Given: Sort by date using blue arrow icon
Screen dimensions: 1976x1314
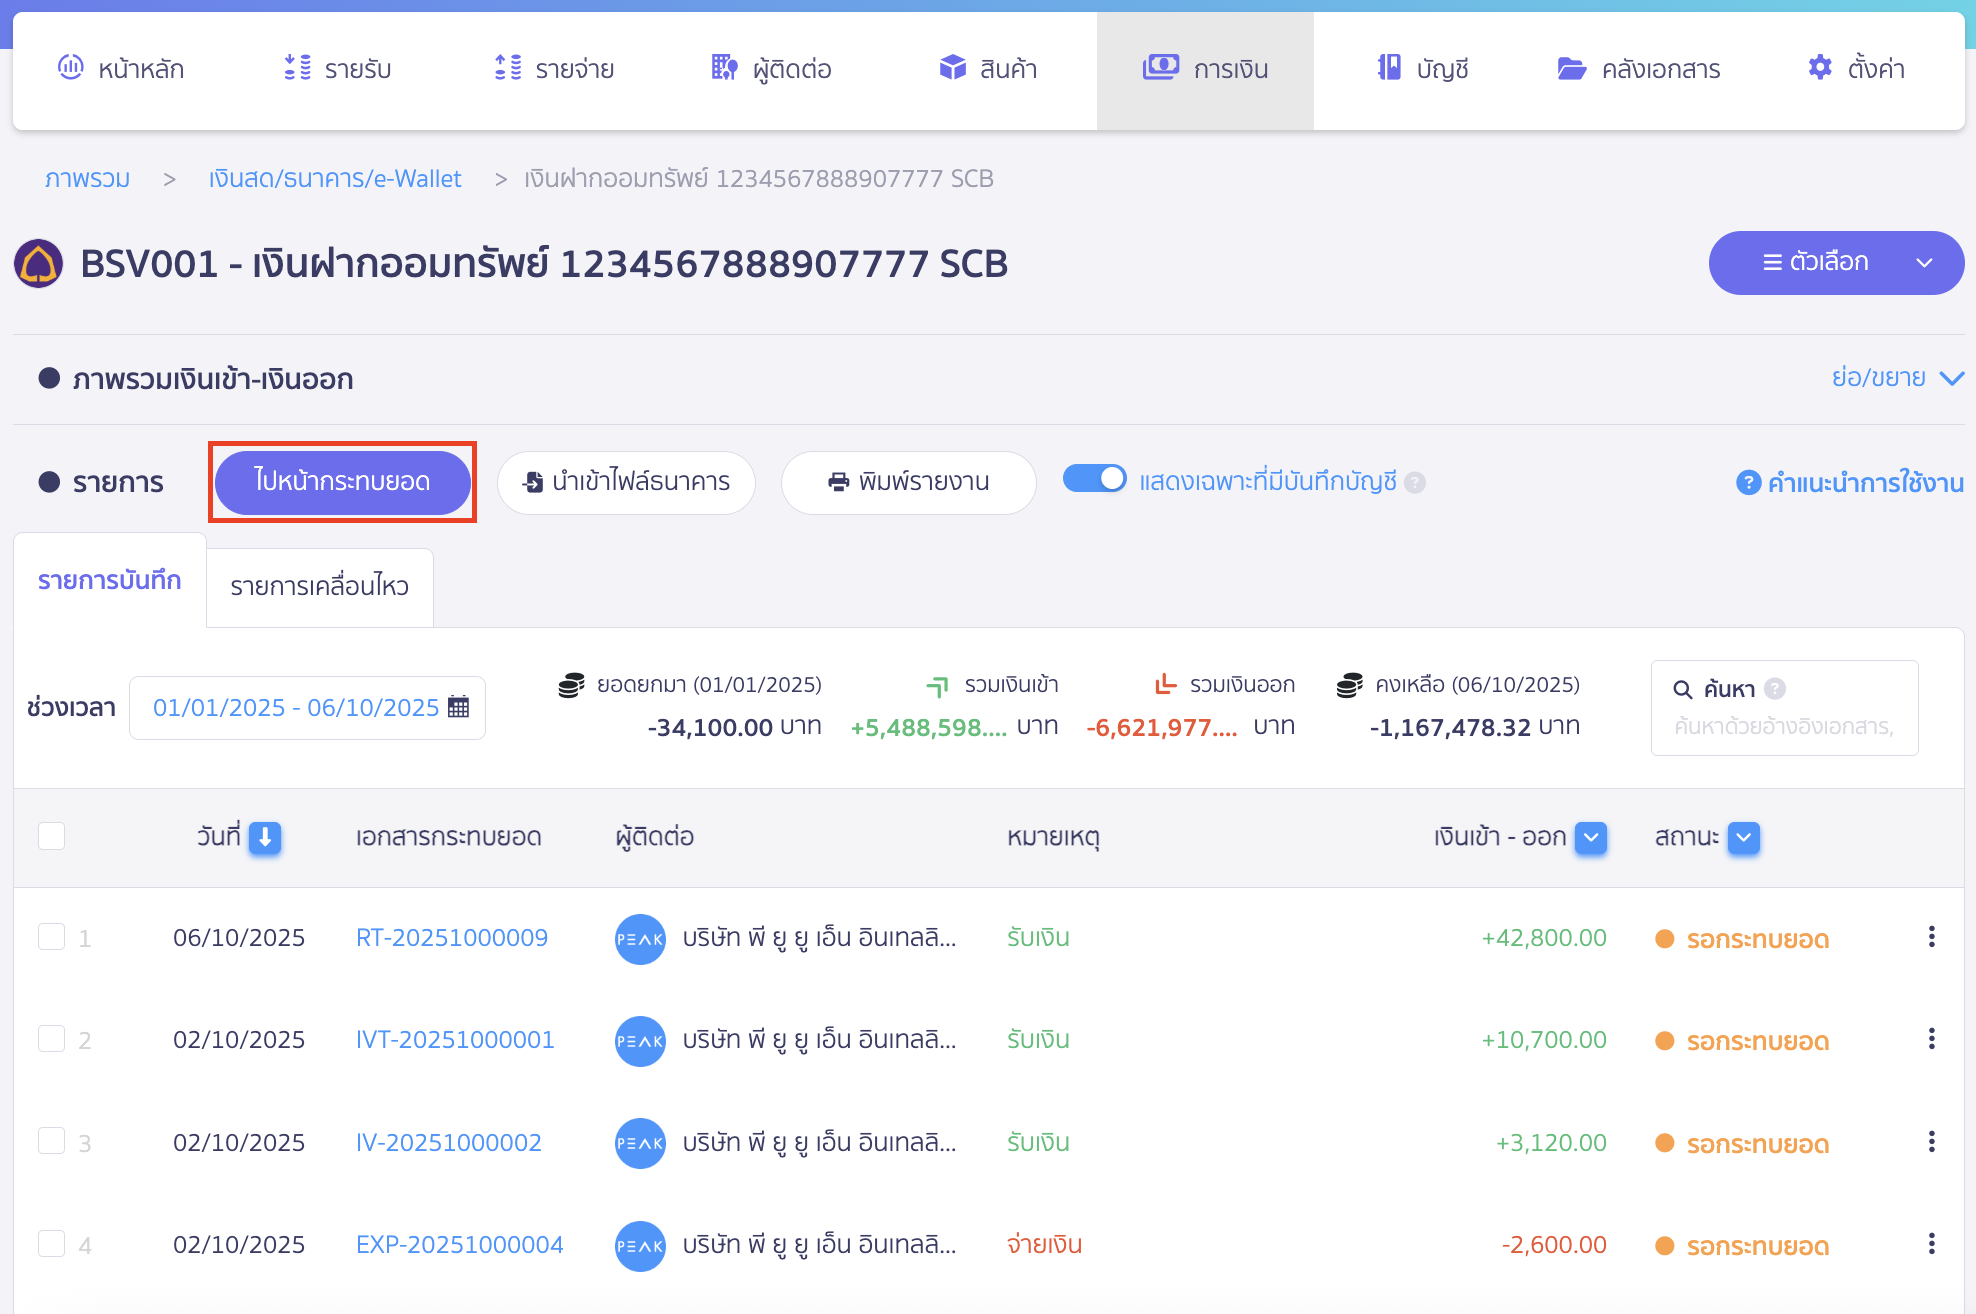Looking at the screenshot, I should pyautogui.click(x=265, y=837).
